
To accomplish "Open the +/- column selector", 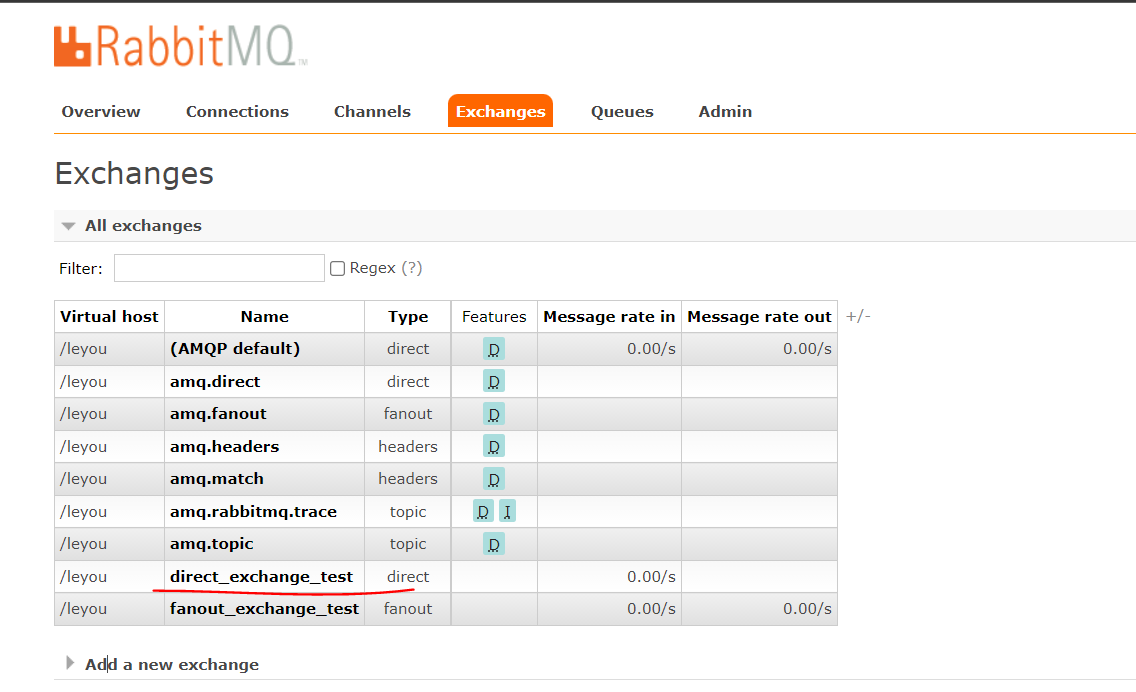I will pyautogui.click(x=858, y=316).
